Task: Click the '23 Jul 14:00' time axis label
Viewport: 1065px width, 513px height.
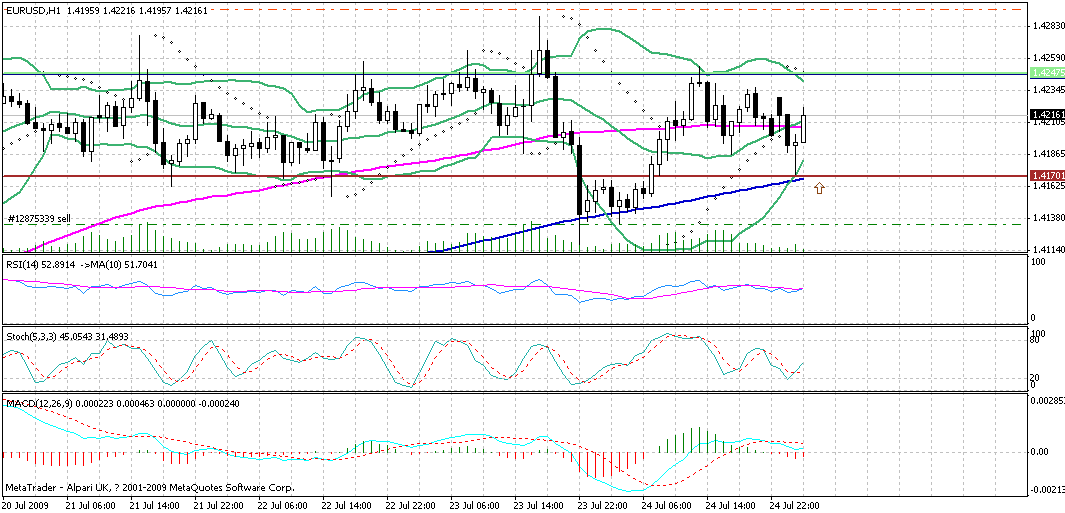Action: pos(538,506)
